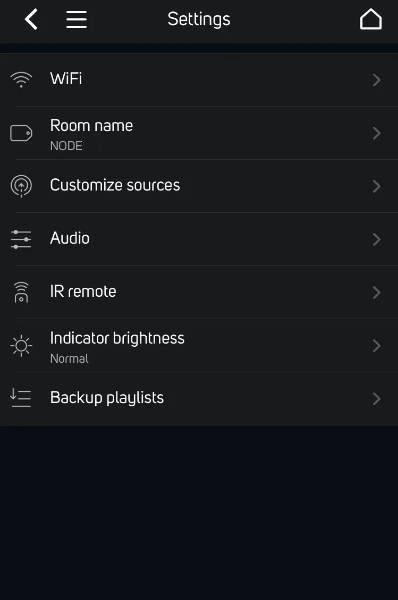Open IR remote chevron arrow
This screenshot has width=398, height=600.
(376, 293)
